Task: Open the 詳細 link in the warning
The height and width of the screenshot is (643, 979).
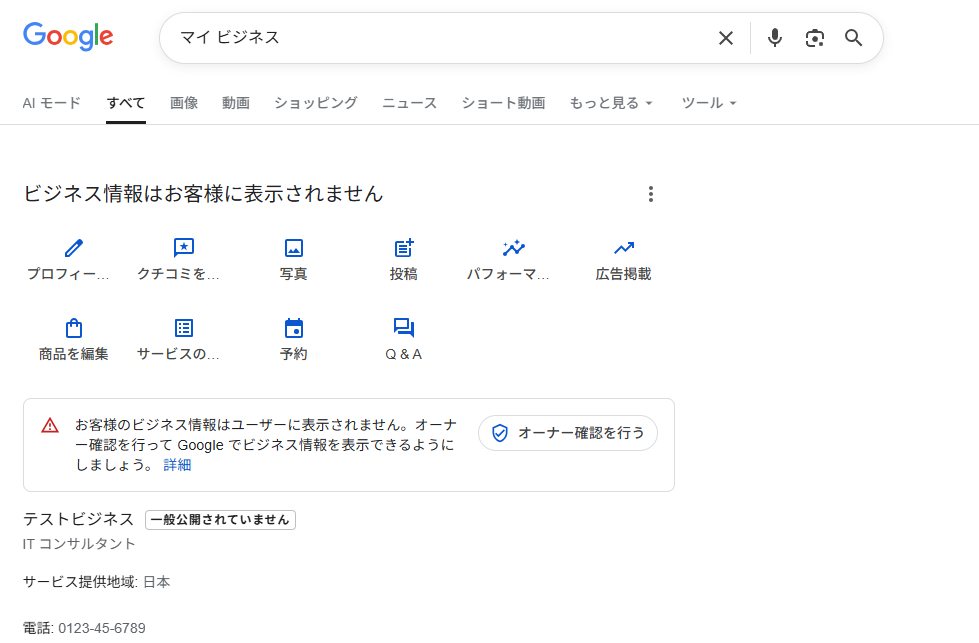Action: coord(177,464)
